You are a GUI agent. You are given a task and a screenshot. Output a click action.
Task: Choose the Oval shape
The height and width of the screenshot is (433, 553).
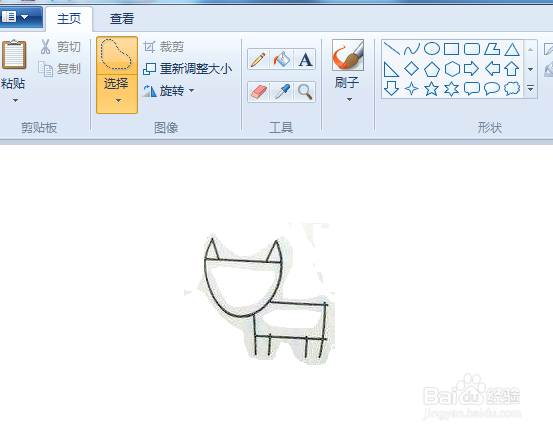coord(432,49)
